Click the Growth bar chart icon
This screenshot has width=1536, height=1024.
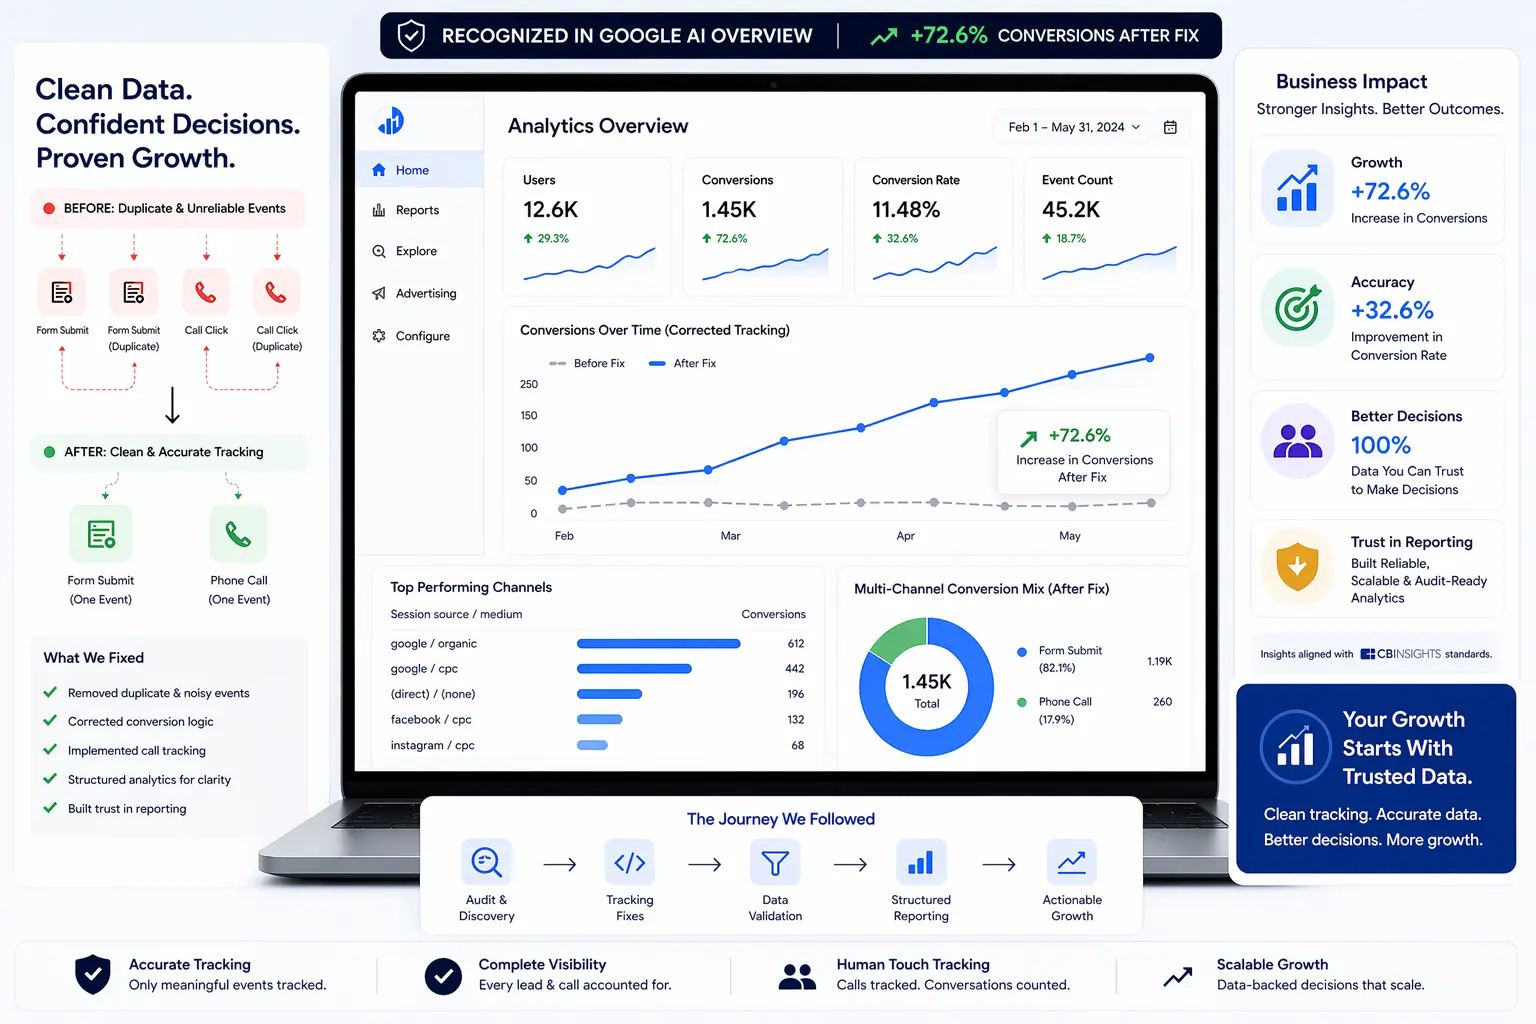(x=1297, y=188)
